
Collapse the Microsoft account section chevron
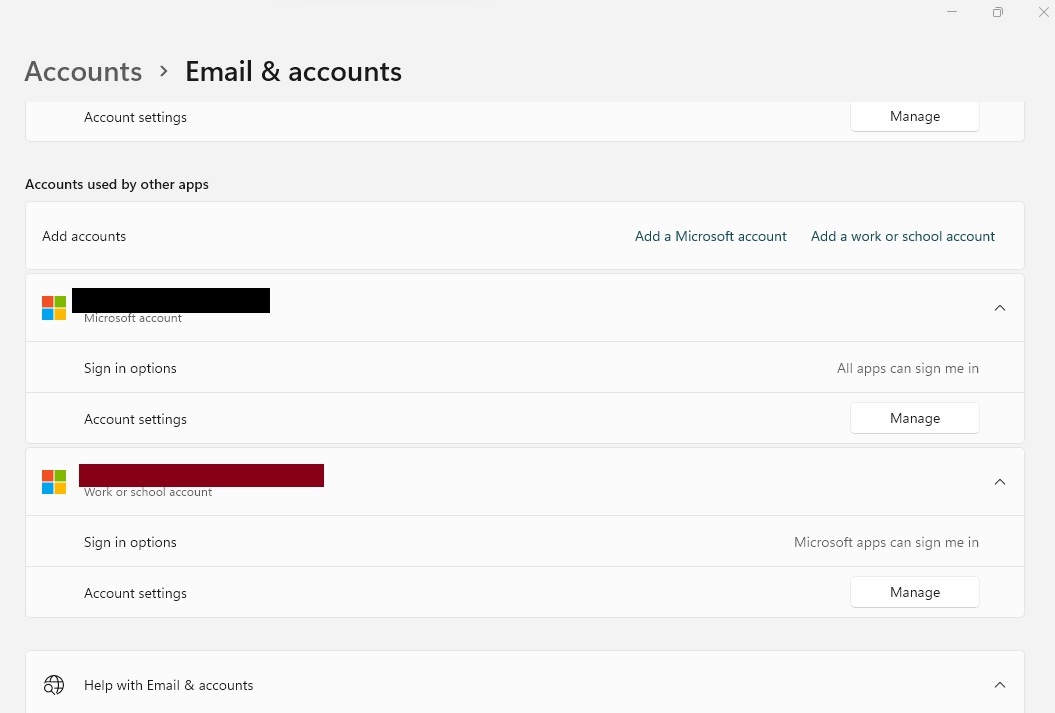click(1000, 308)
